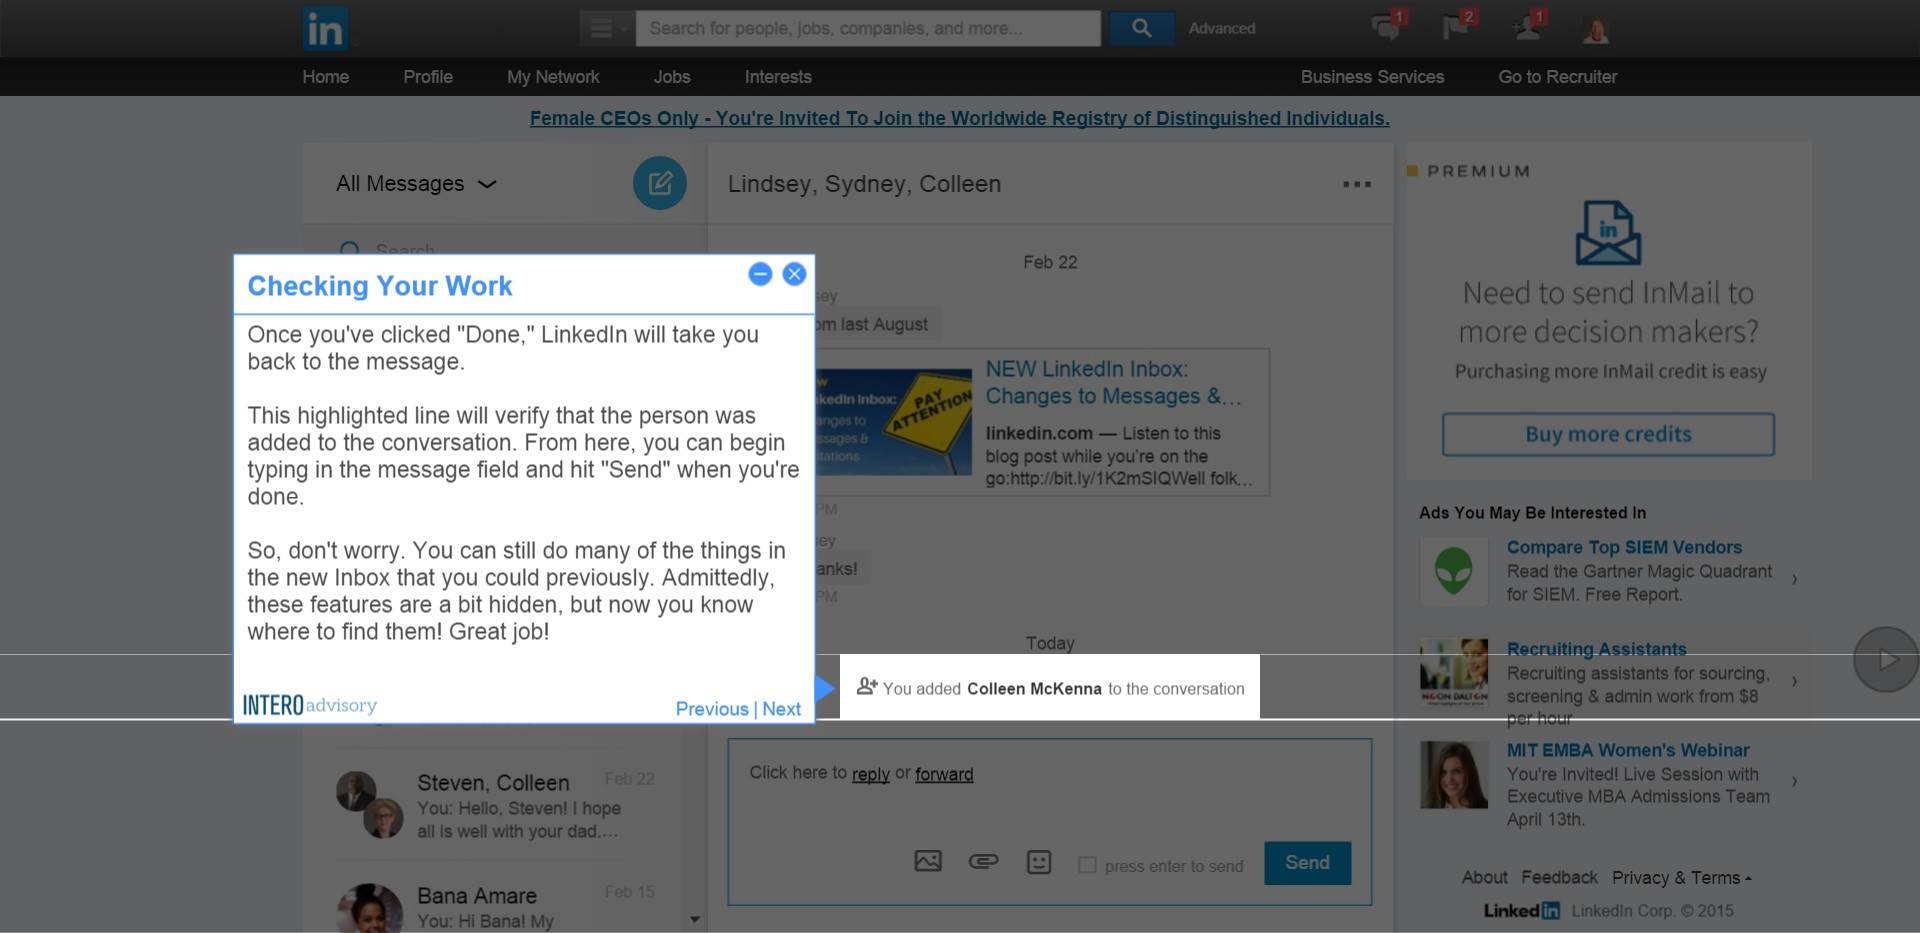The image size is (1920, 933).
Task: Expand the All Messages filter dropdown
Action: point(416,184)
